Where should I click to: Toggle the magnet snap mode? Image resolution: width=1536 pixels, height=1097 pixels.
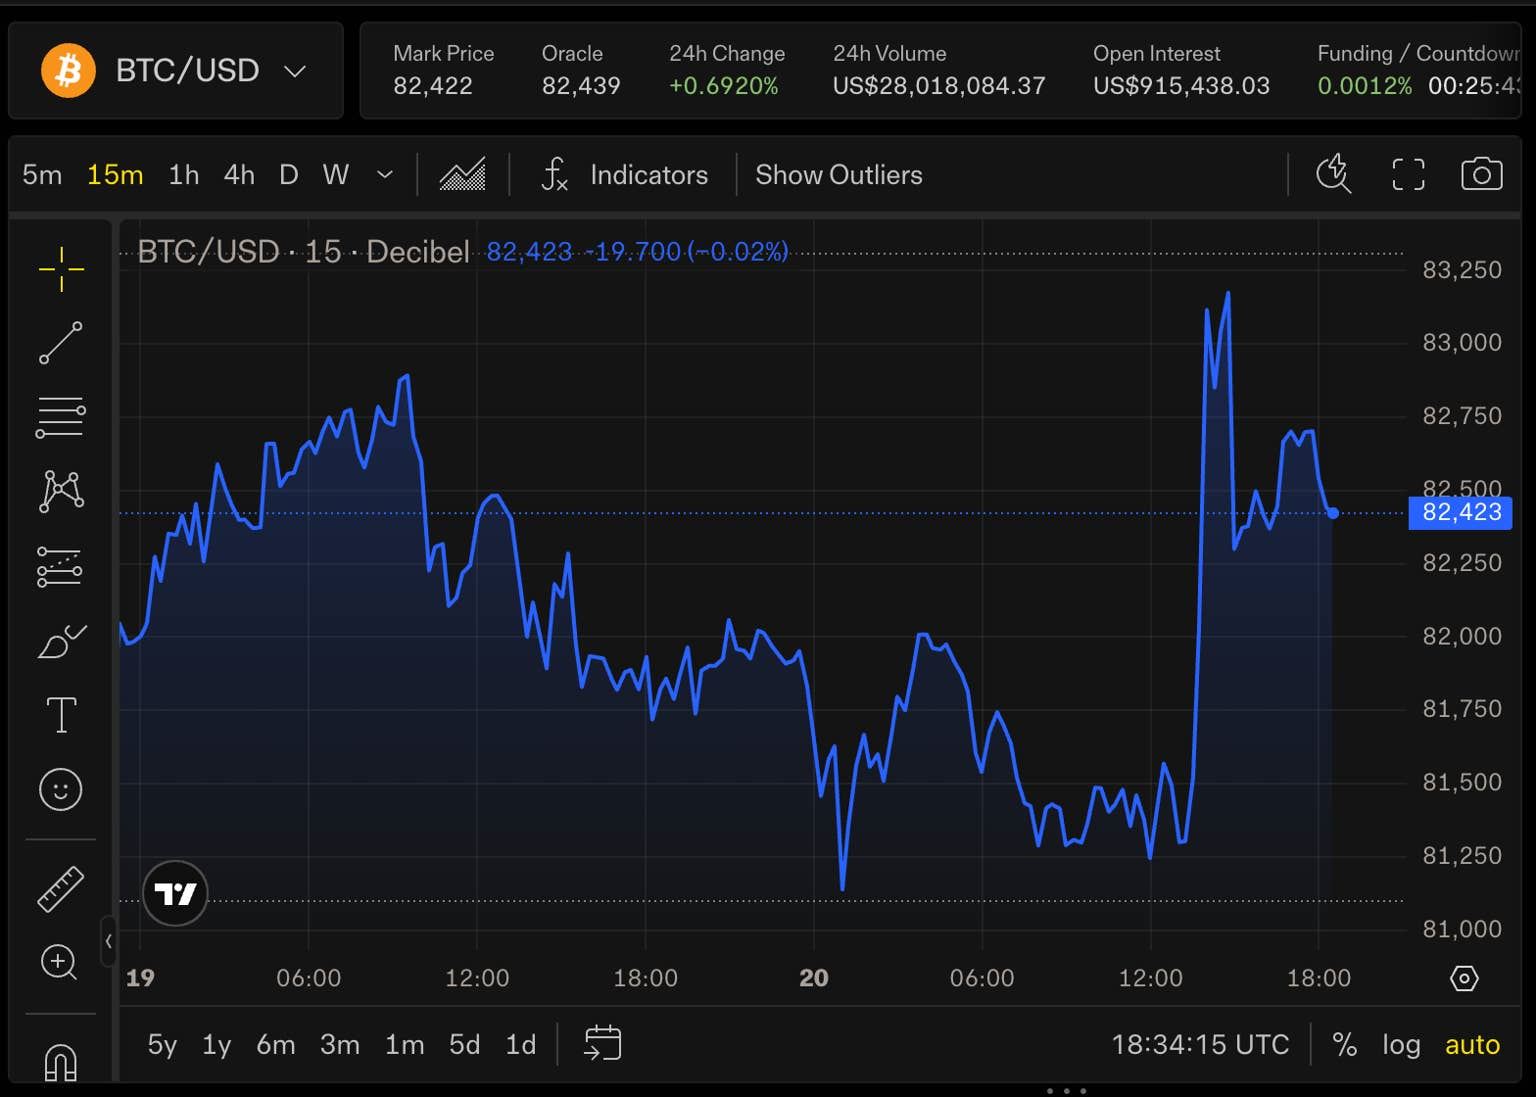coord(60,1062)
